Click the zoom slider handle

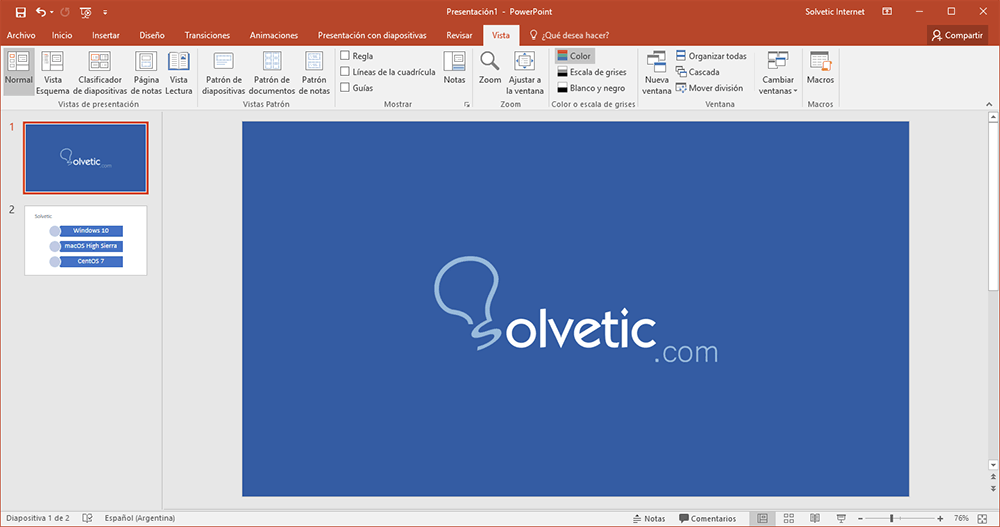click(892, 519)
